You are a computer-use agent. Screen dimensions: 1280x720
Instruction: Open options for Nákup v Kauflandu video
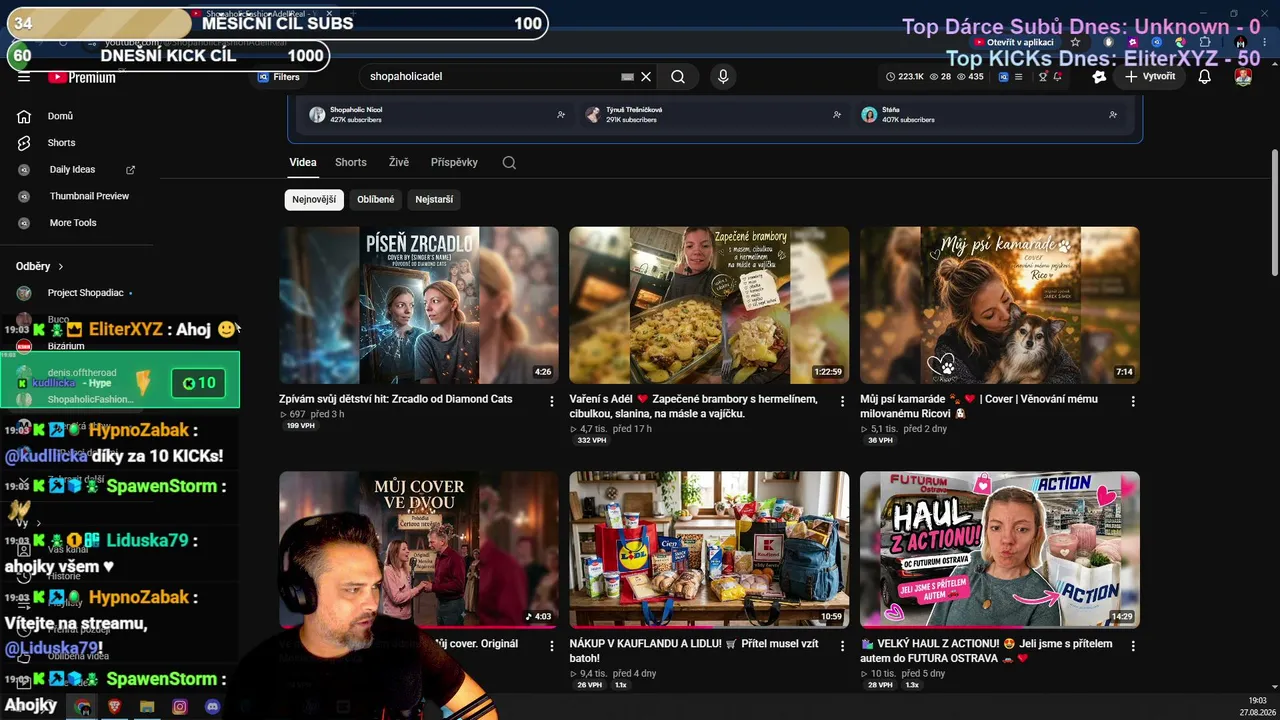[842, 646]
